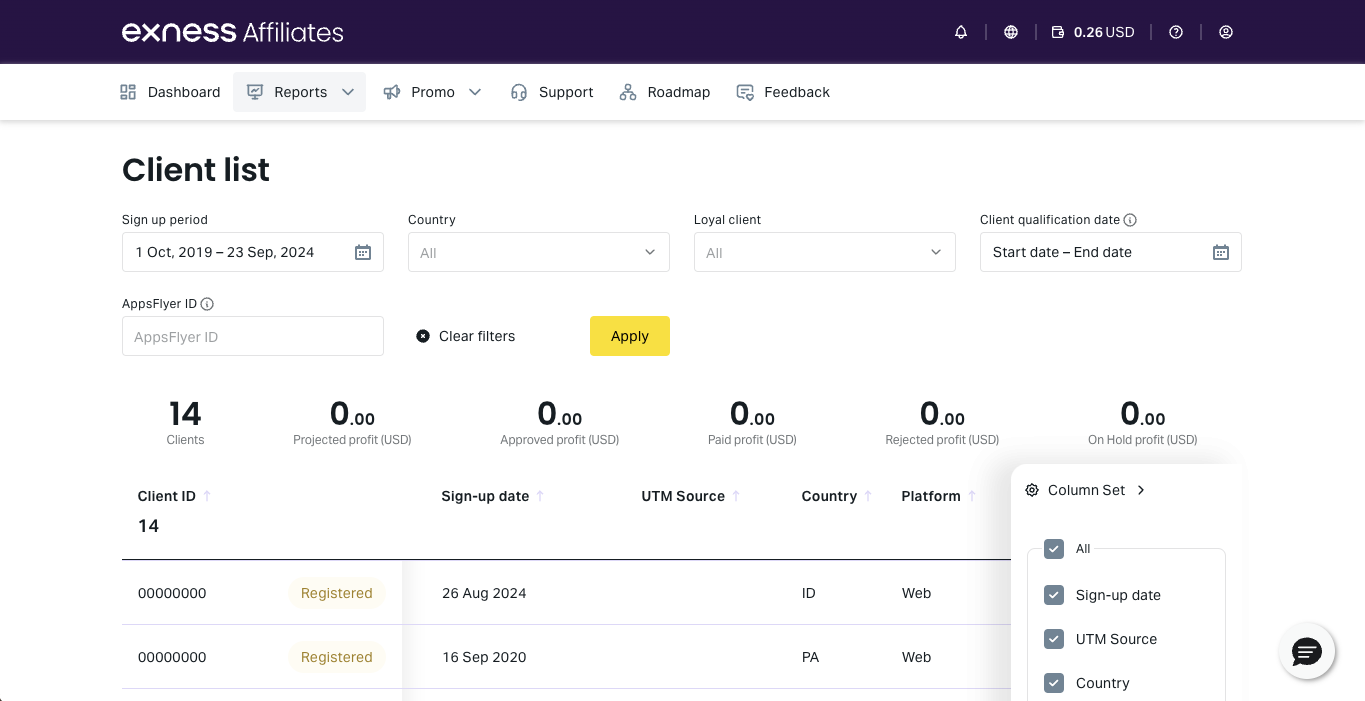Screen dimensions: 1365x701
Task: Click the globe language icon
Action: [1011, 32]
